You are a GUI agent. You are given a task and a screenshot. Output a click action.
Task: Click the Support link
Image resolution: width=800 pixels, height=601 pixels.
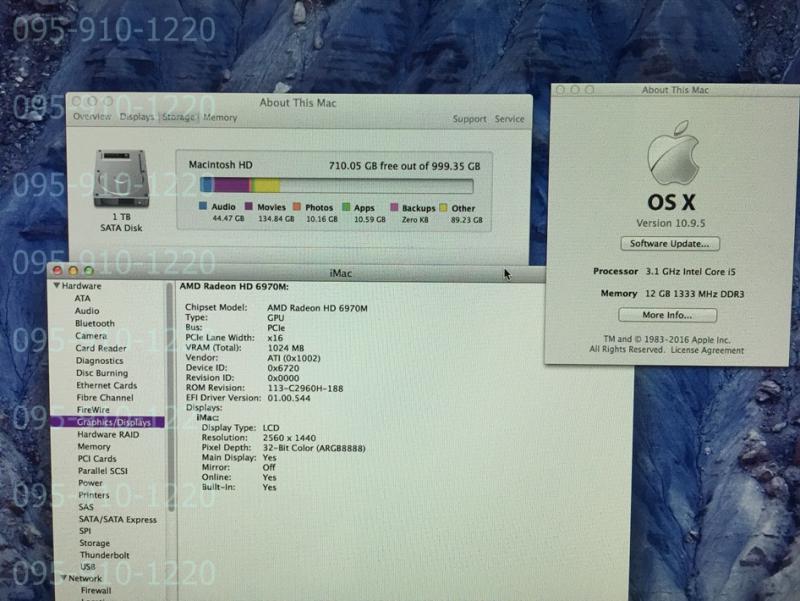pos(469,119)
